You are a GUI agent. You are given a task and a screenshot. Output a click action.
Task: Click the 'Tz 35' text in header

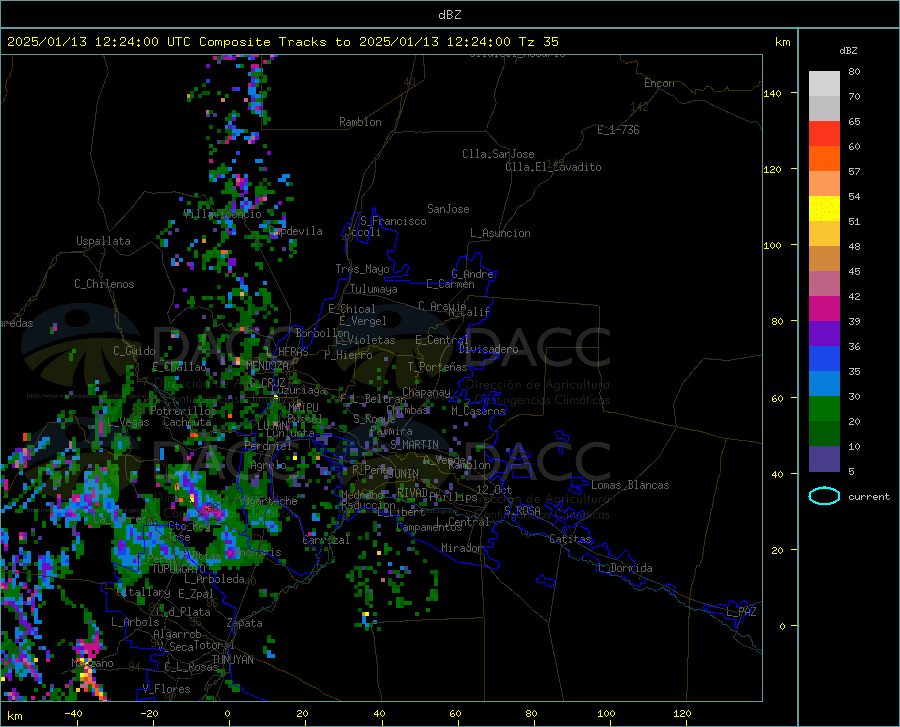pyautogui.click(x=538, y=42)
